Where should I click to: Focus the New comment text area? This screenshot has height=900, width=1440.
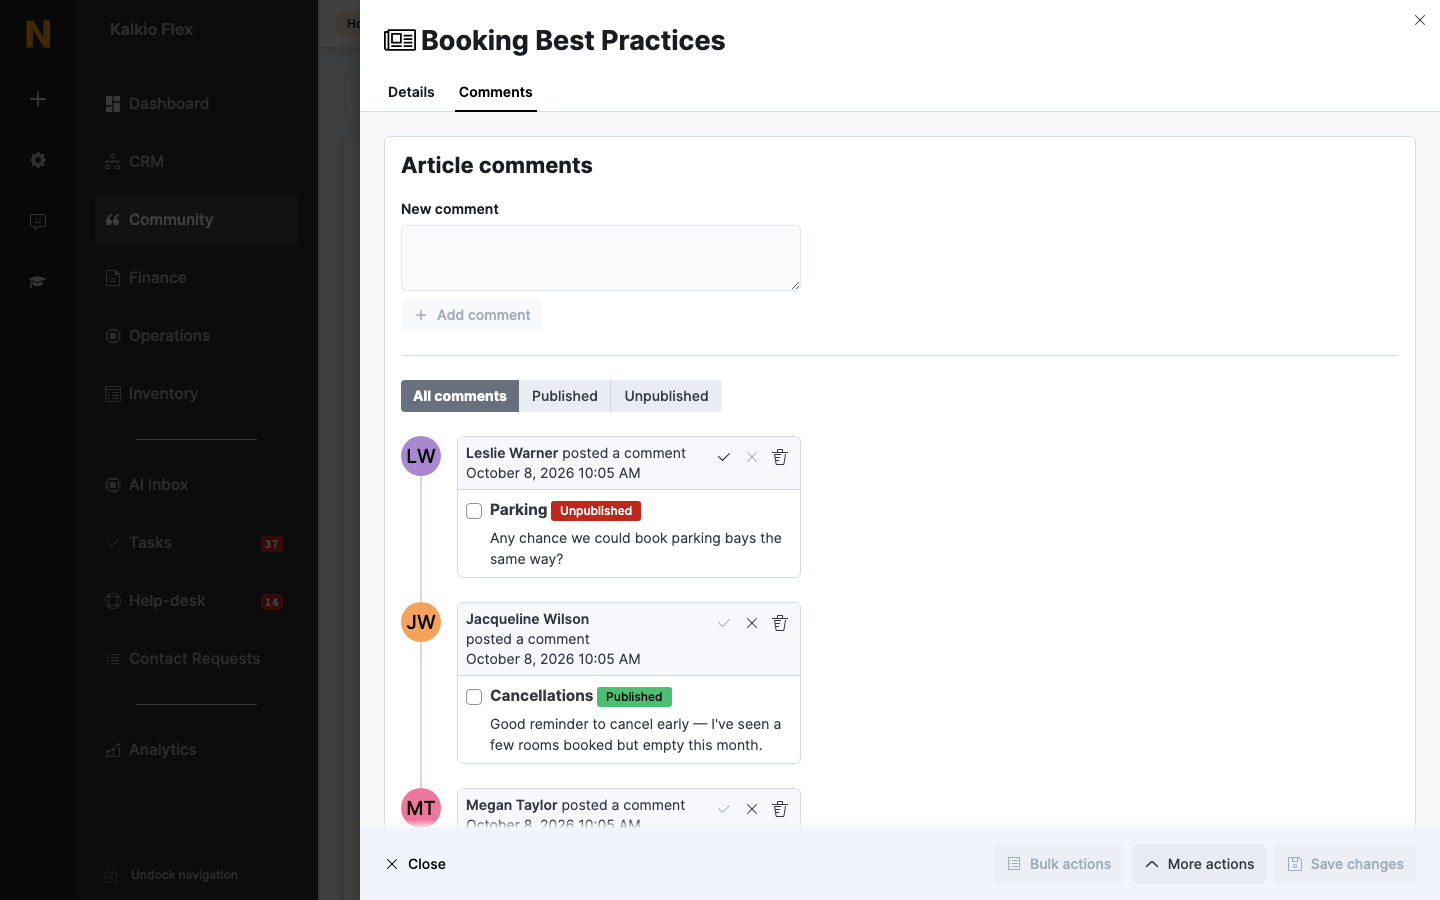[x=601, y=258]
